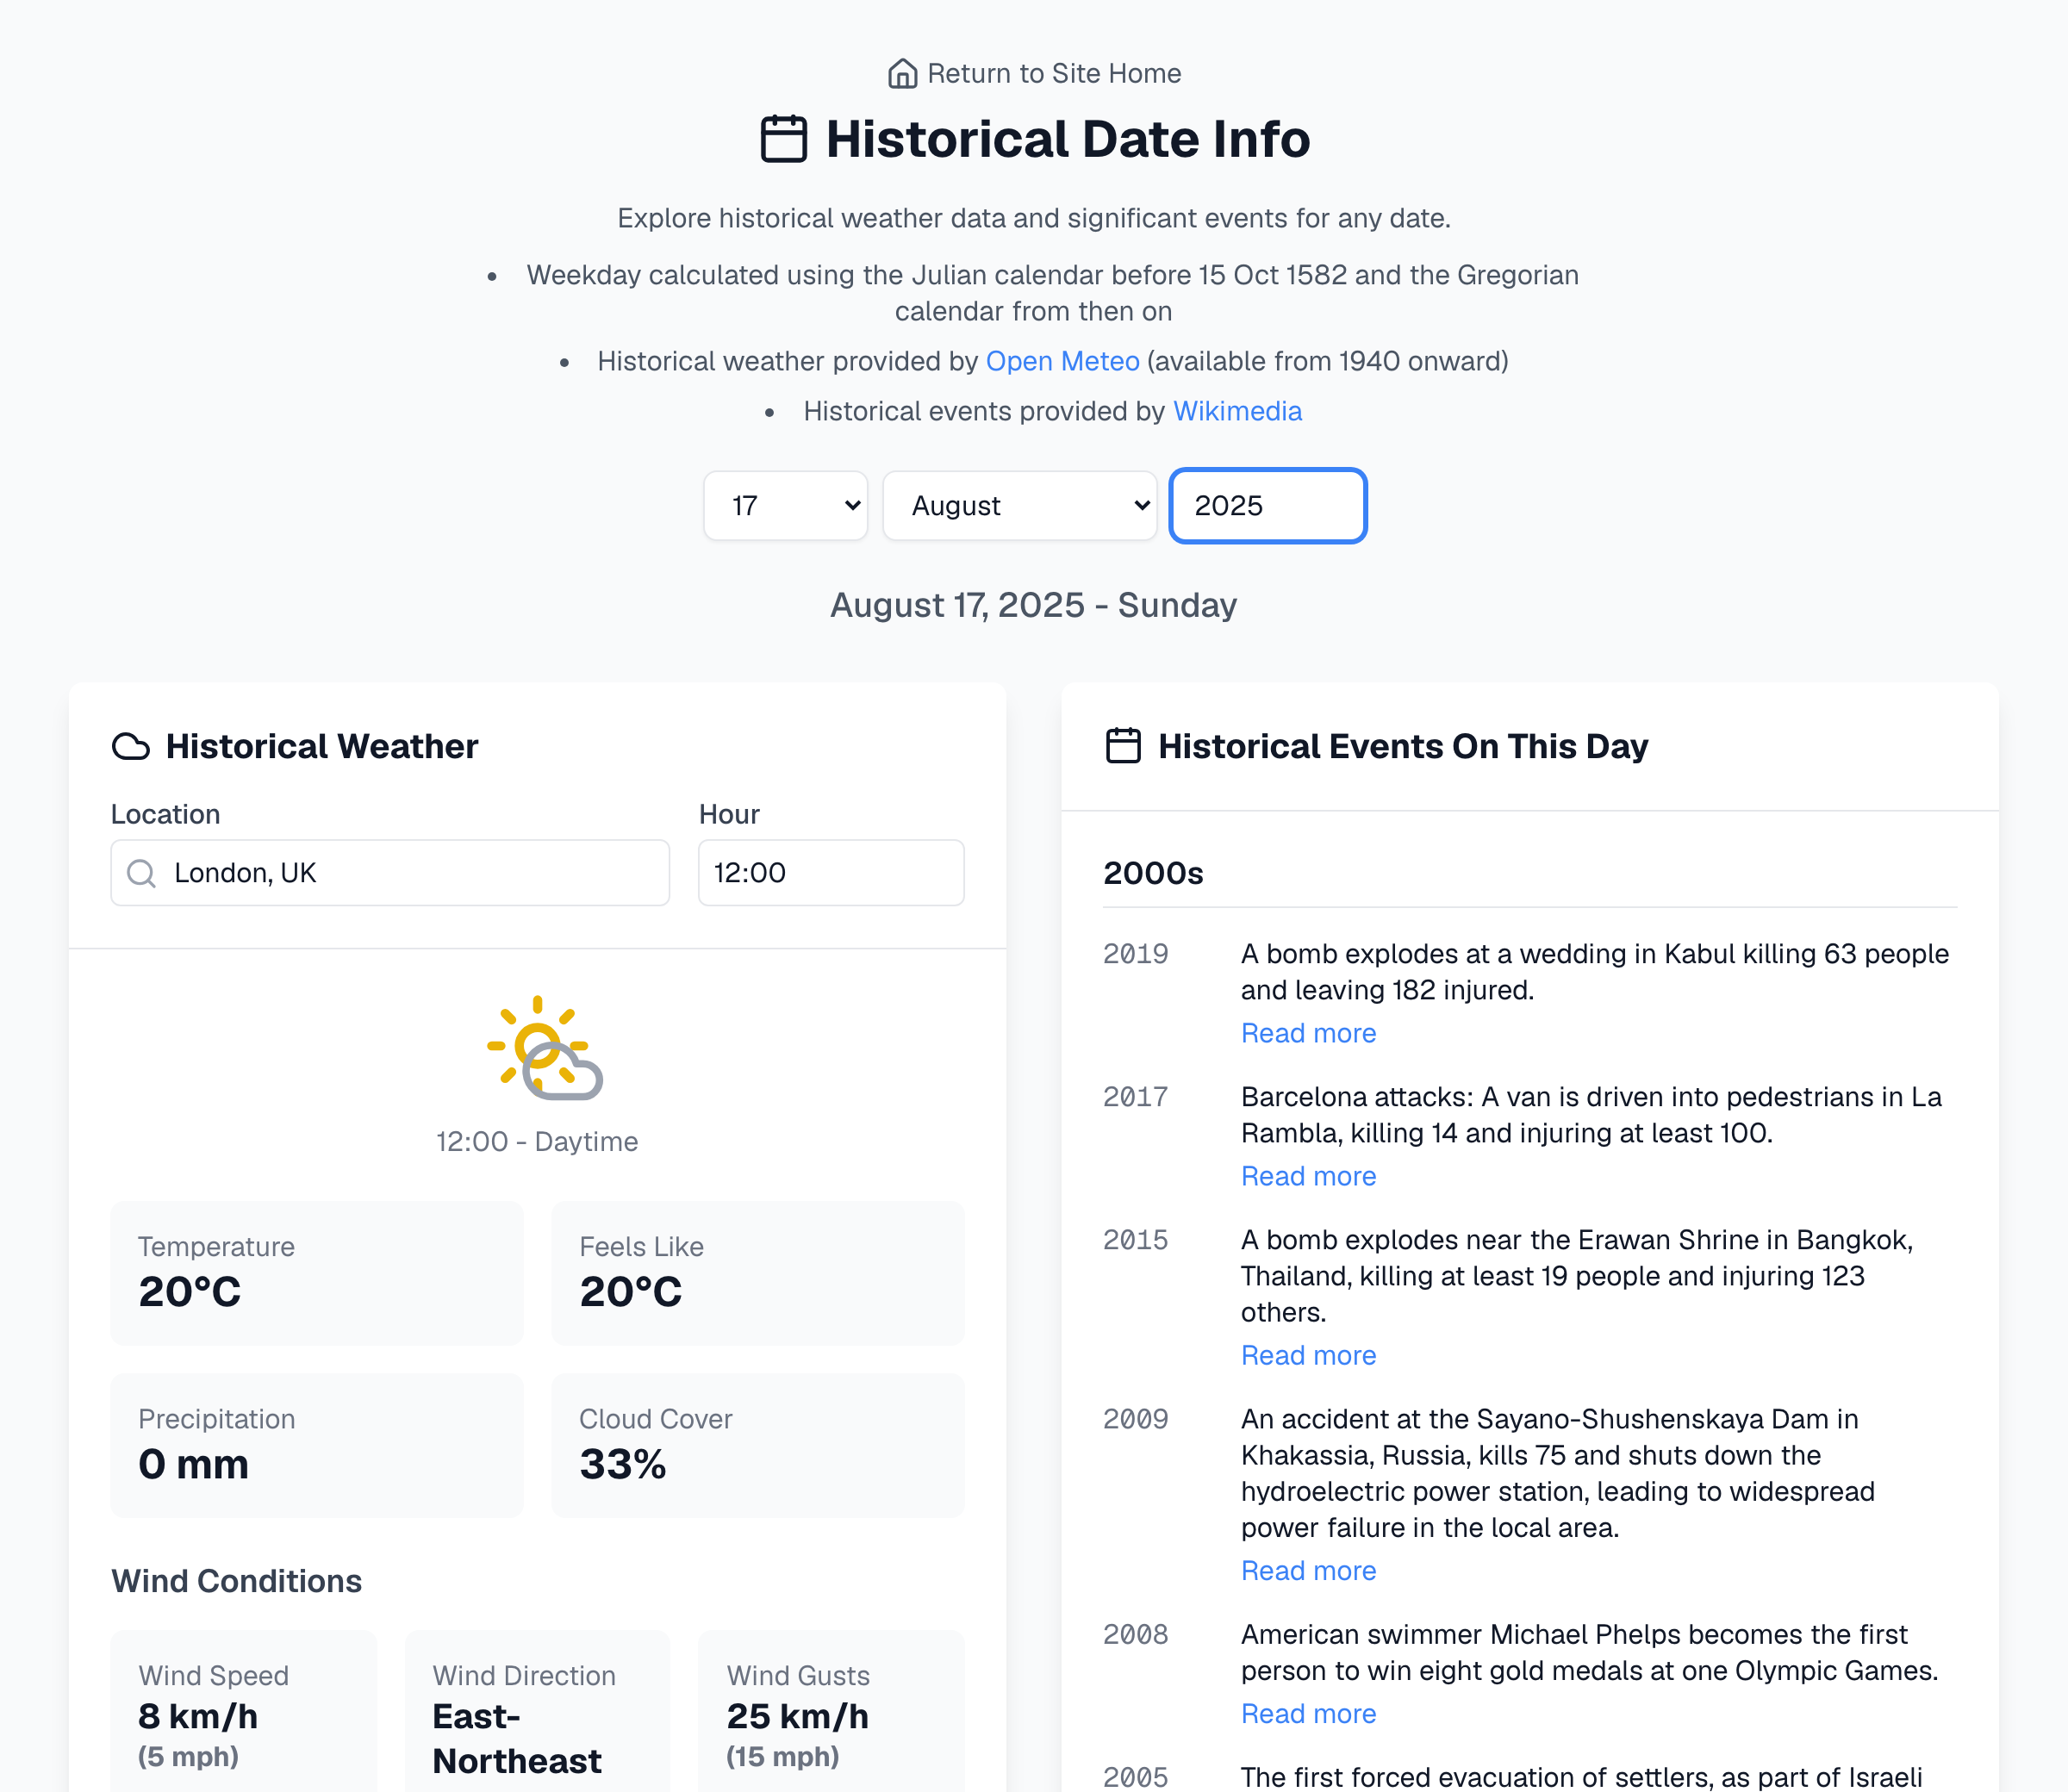The image size is (2068, 1792).
Task: Read more about 2015 Erawan Shrine bombing
Action: tap(1308, 1355)
